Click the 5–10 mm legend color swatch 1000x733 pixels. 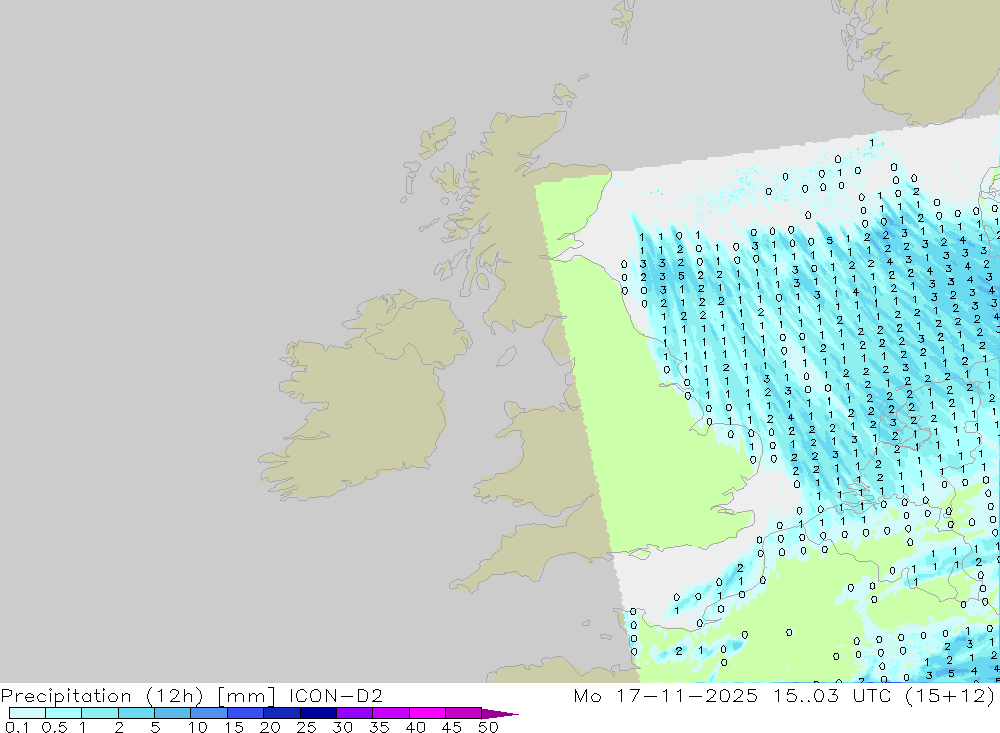tap(172, 713)
